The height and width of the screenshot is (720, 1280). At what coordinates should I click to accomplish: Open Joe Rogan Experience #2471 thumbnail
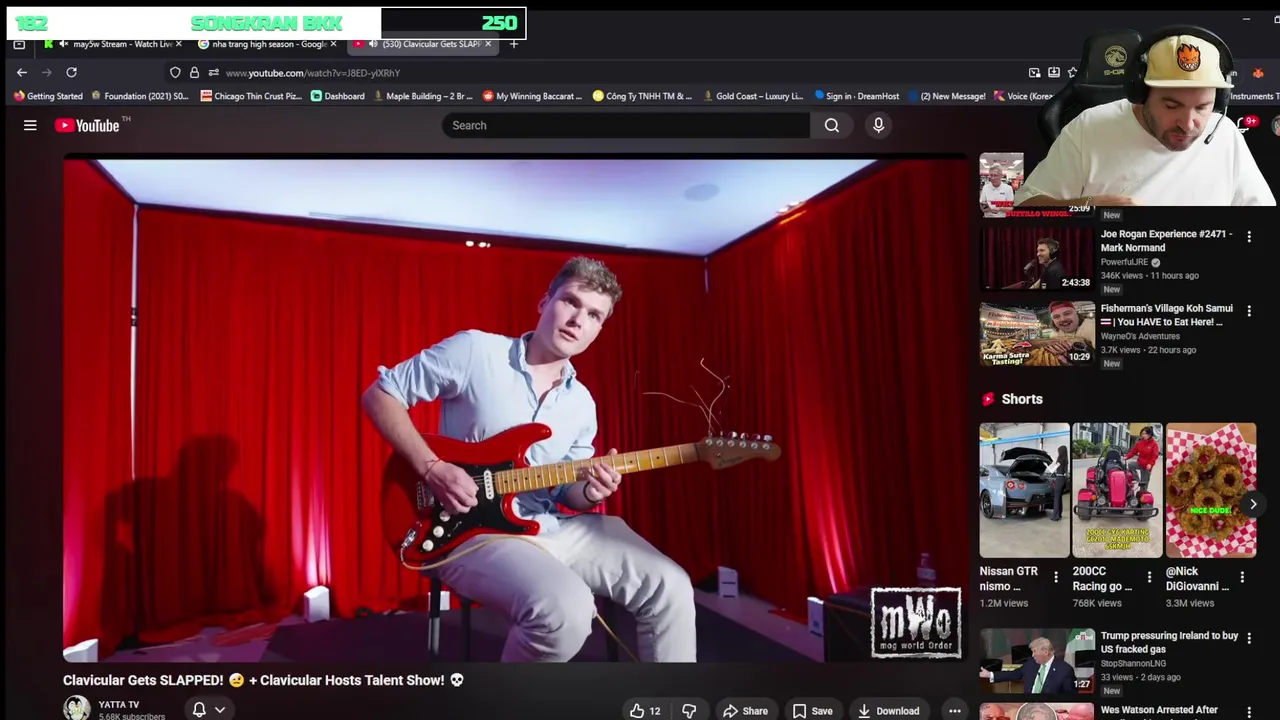pos(1037,259)
